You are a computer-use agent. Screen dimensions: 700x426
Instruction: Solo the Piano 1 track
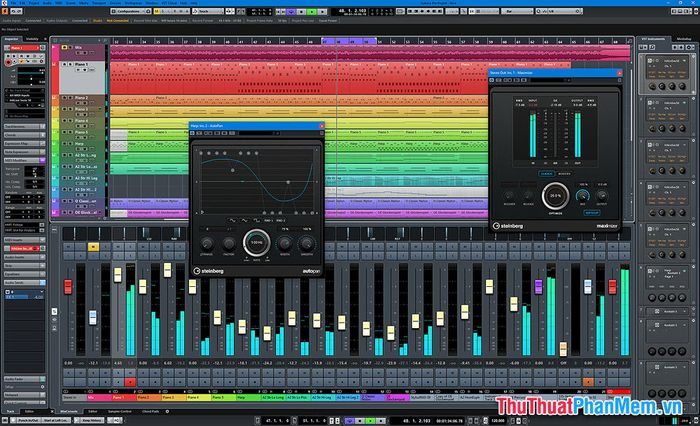point(71,64)
